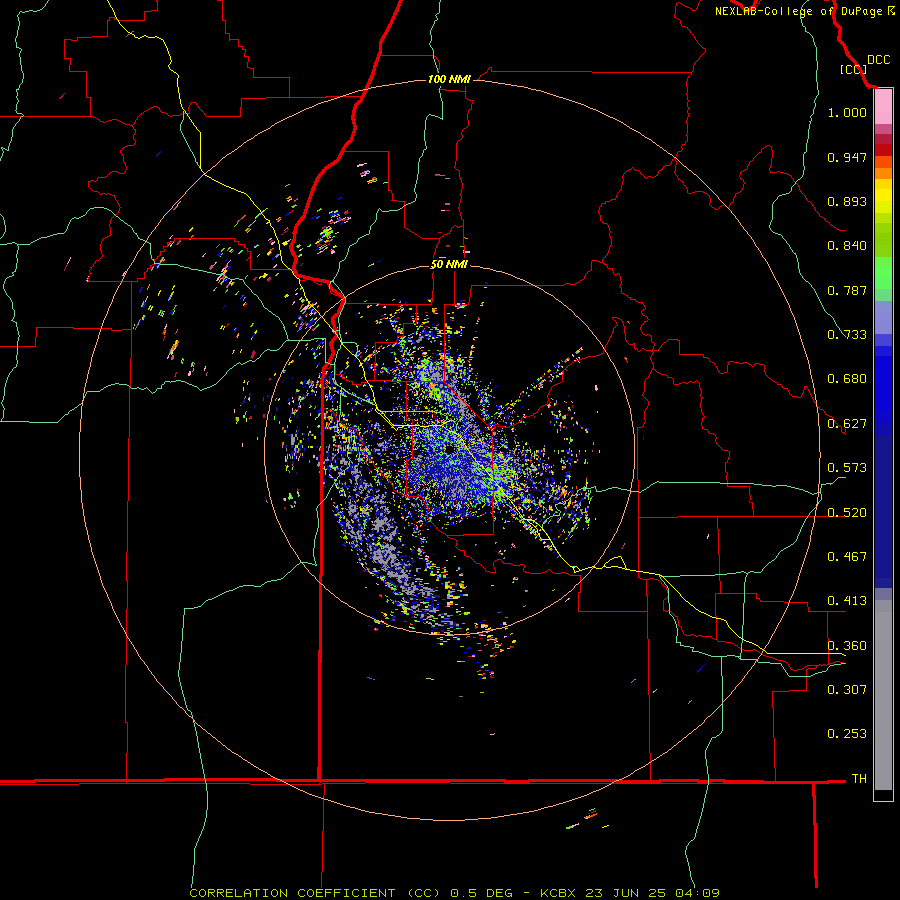Select the 0.413 legend value
900x900 pixels.
pos(847,601)
